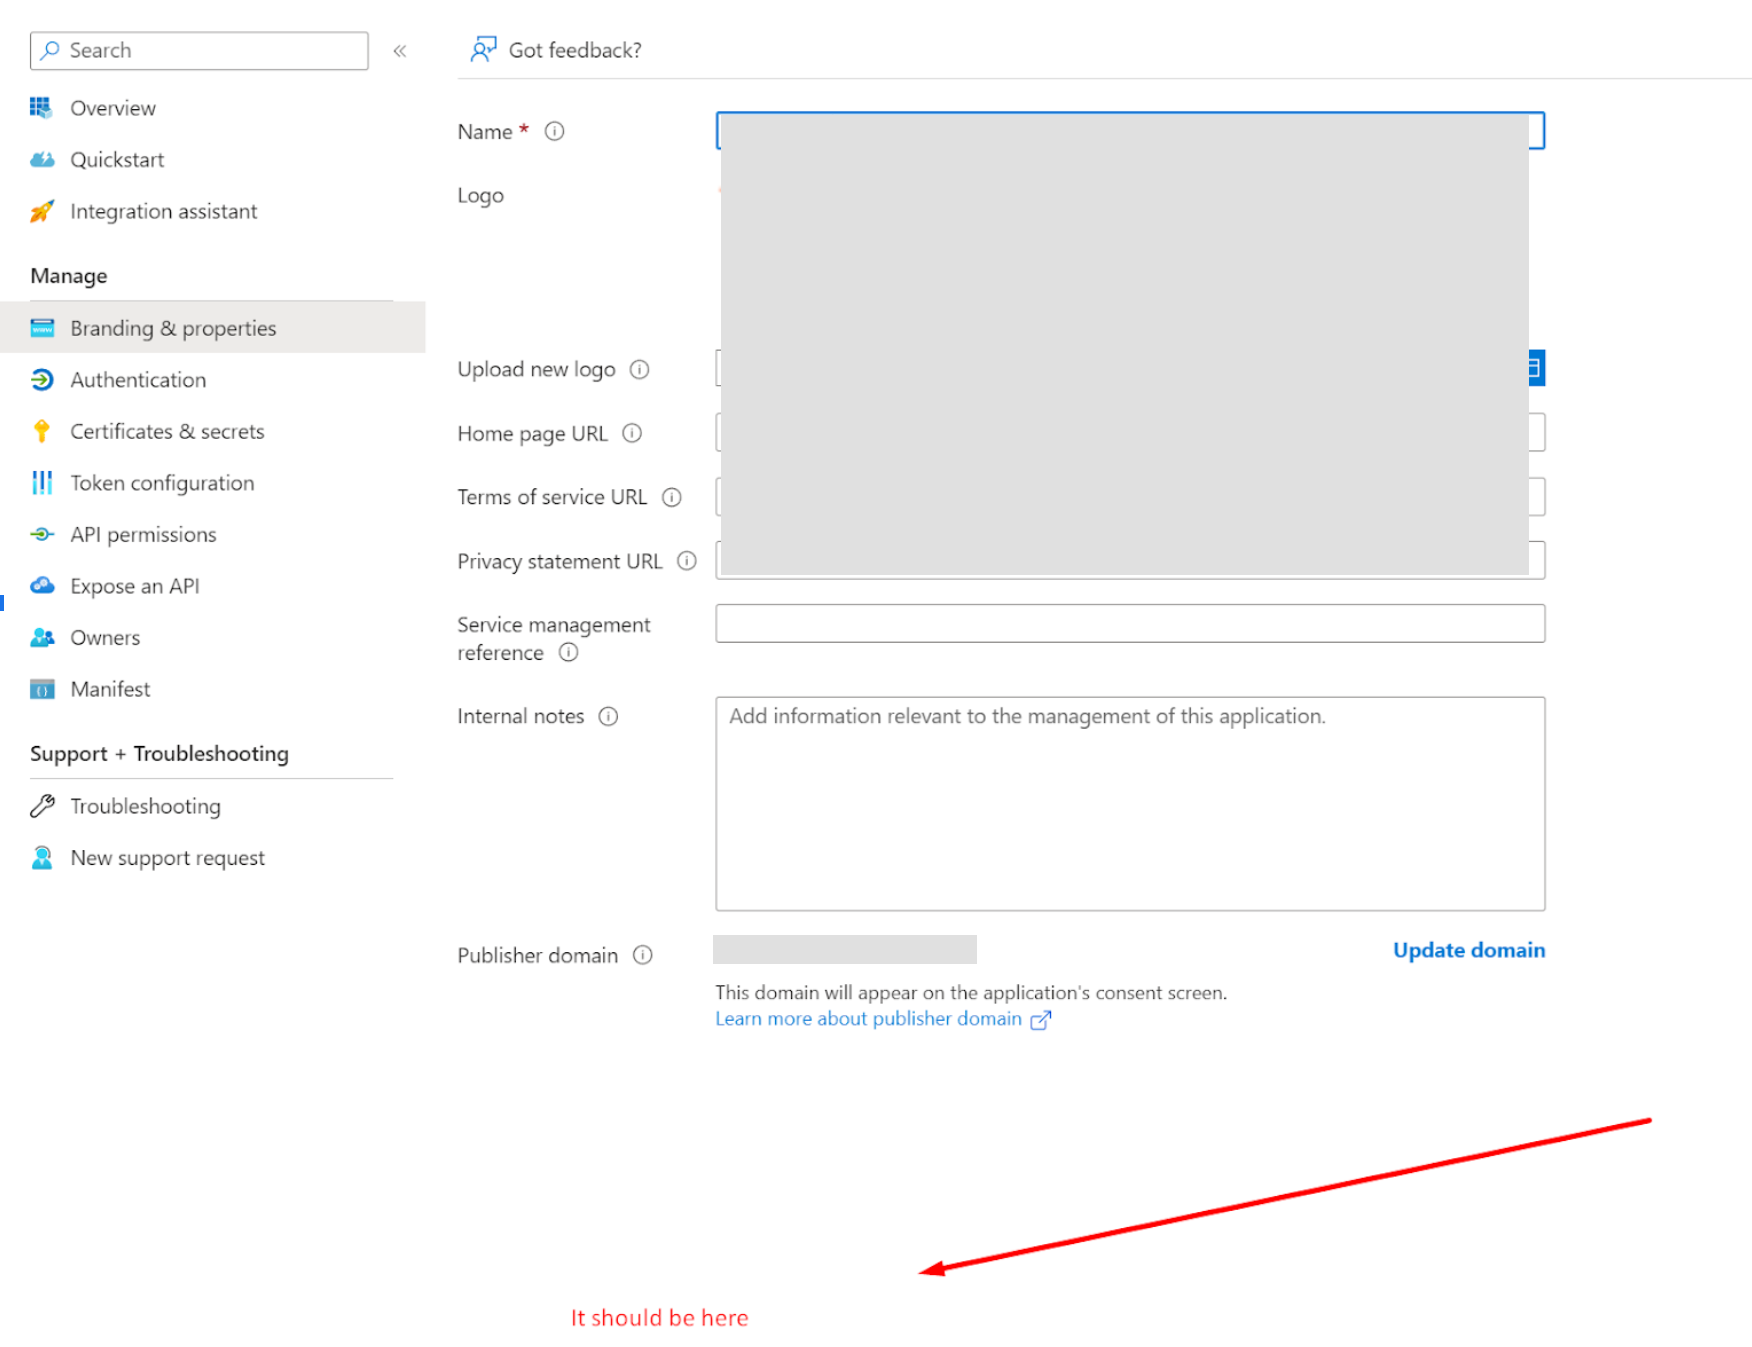The width and height of the screenshot is (1752, 1347).
Task: Click inside the Internal notes text area
Action: click(x=1128, y=800)
